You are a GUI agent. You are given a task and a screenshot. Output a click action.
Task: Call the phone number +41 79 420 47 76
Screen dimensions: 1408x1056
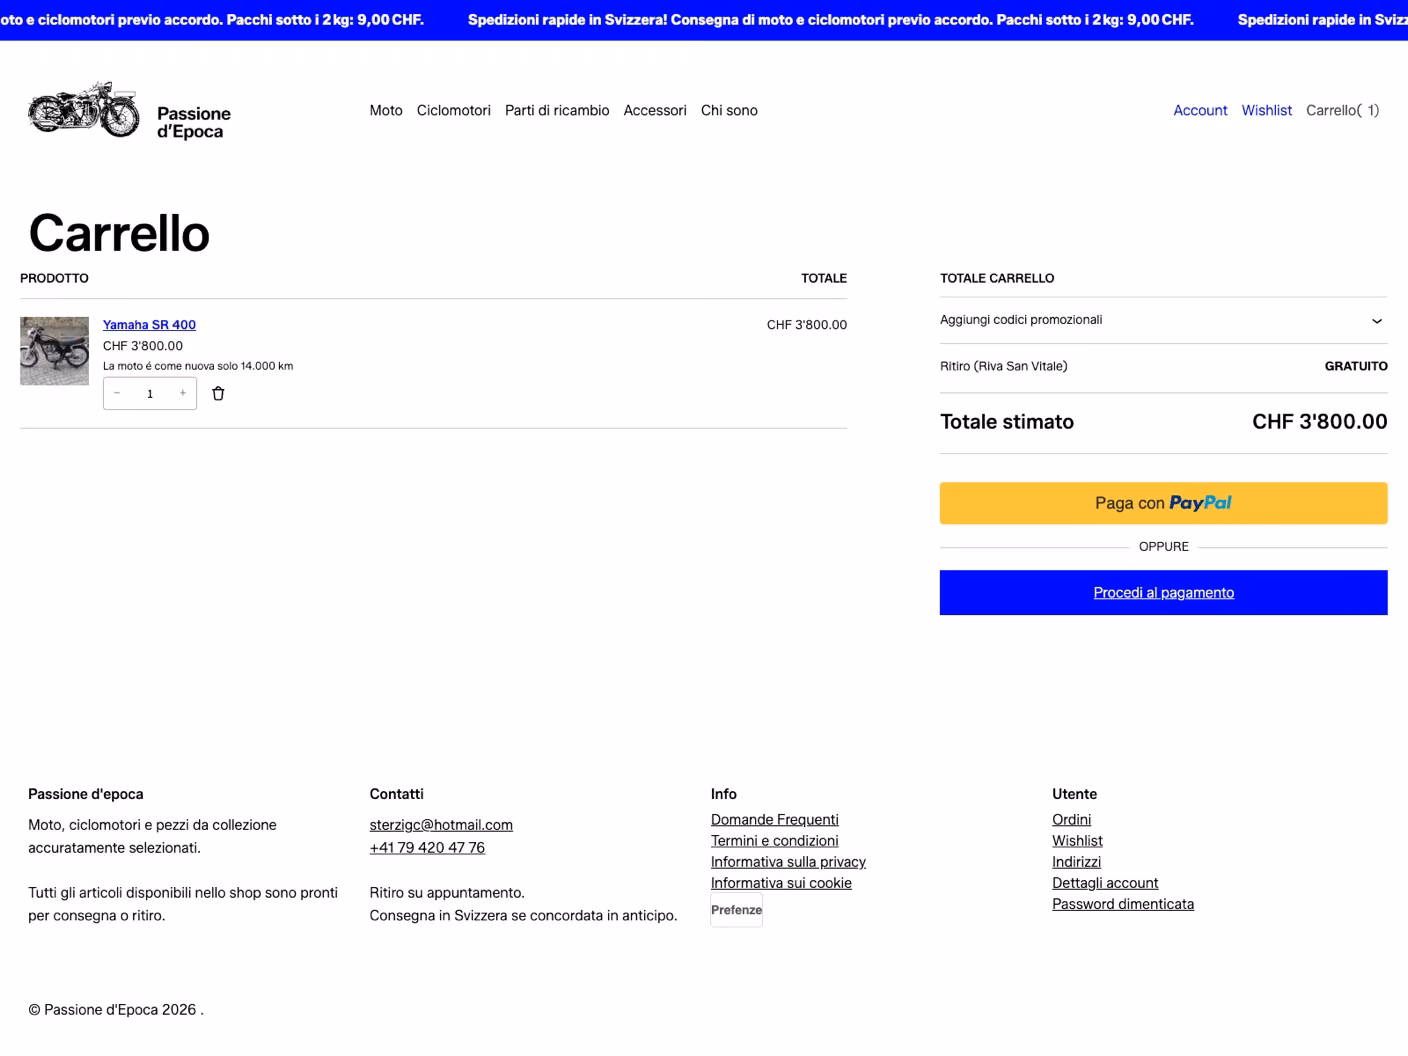(427, 848)
